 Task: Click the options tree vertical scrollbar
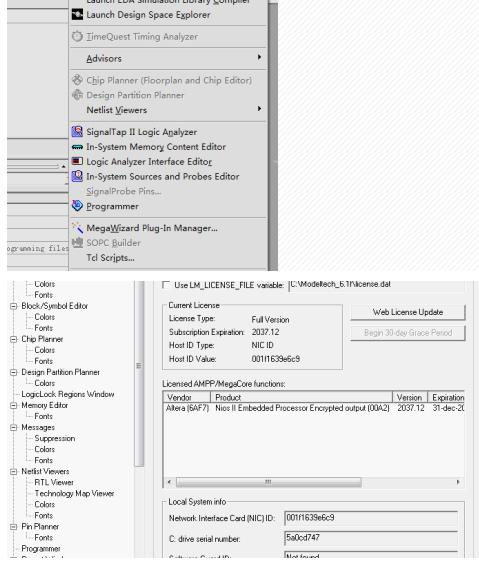tap(139, 373)
